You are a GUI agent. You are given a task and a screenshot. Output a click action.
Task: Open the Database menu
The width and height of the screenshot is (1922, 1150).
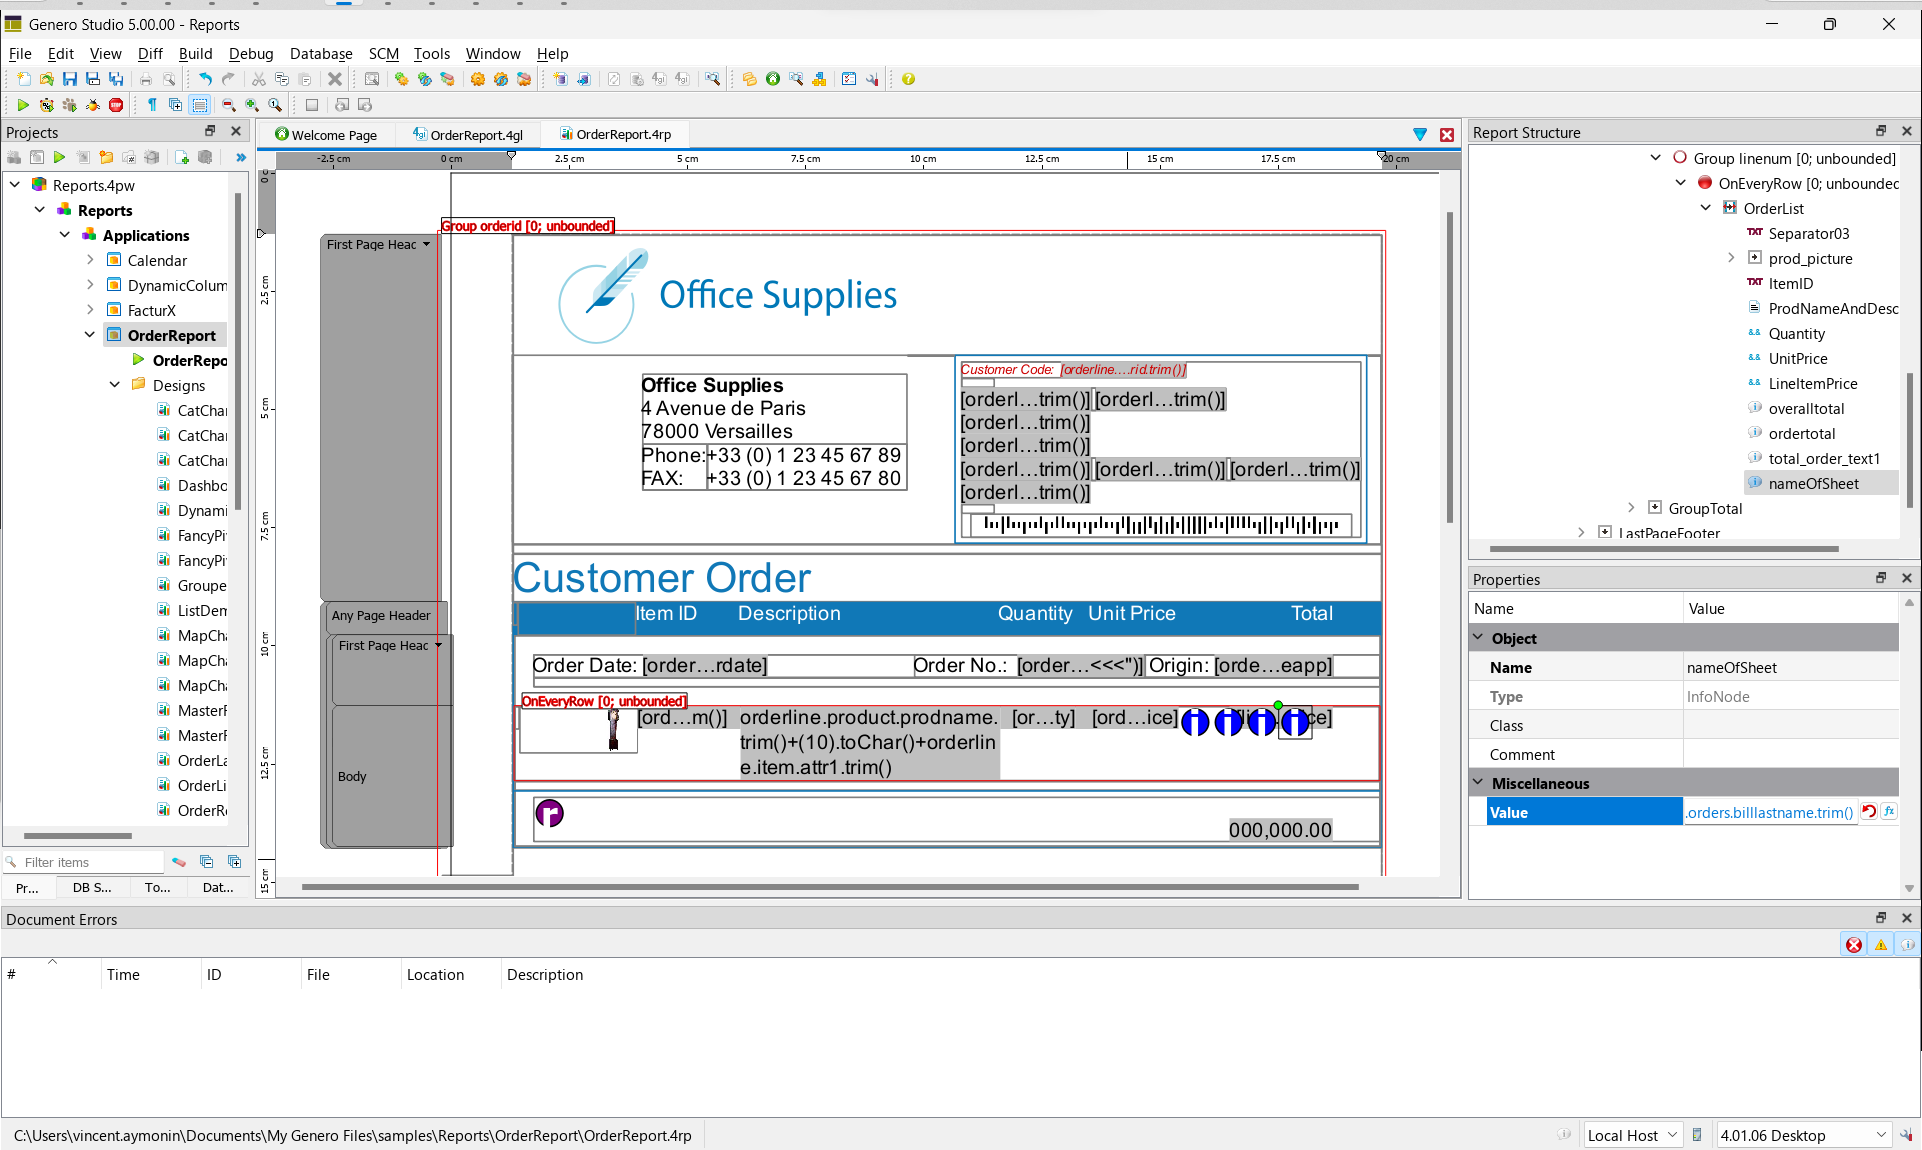(x=320, y=54)
